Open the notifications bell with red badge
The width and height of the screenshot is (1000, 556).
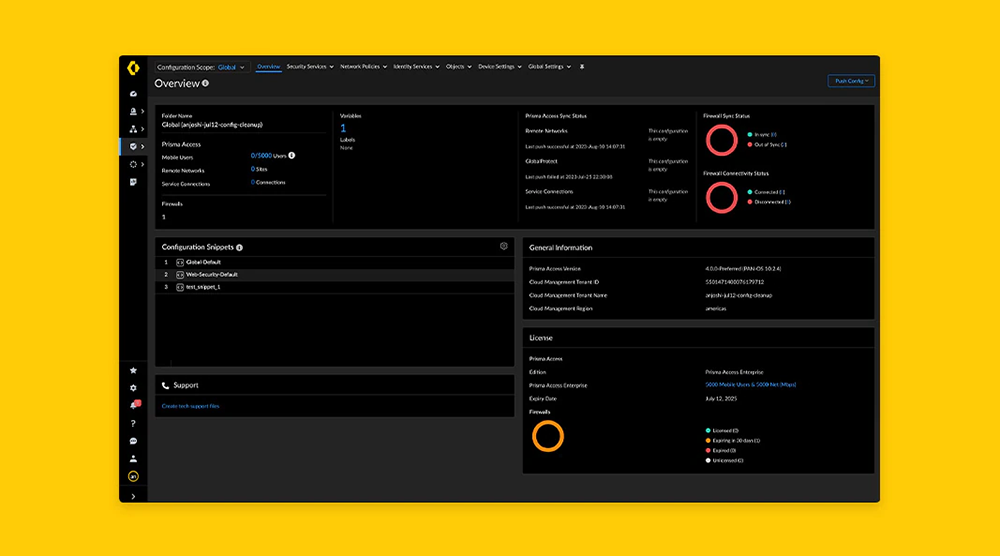(x=134, y=405)
